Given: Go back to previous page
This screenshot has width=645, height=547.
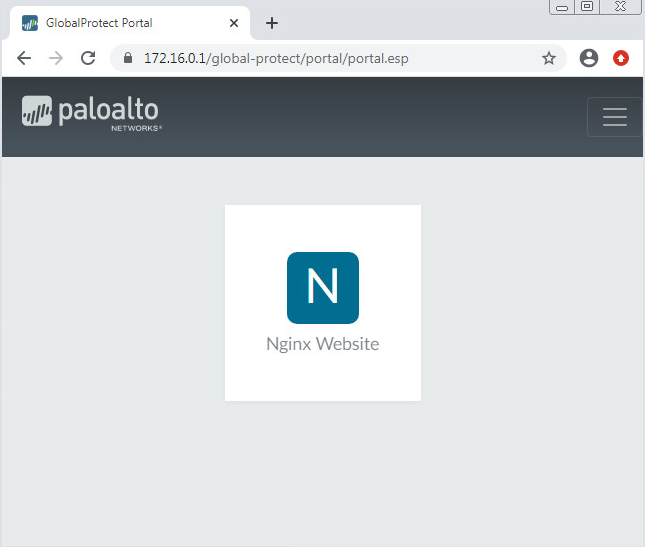Looking at the screenshot, I should coord(24,58).
